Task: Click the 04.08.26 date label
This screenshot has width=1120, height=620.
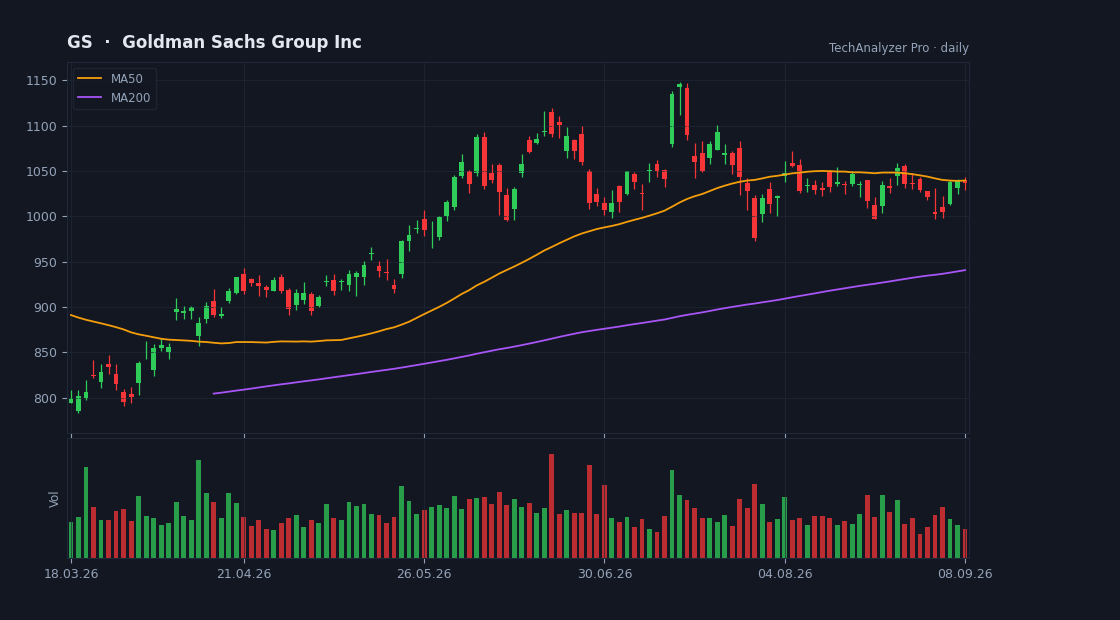Action: click(x=785, y=574)
